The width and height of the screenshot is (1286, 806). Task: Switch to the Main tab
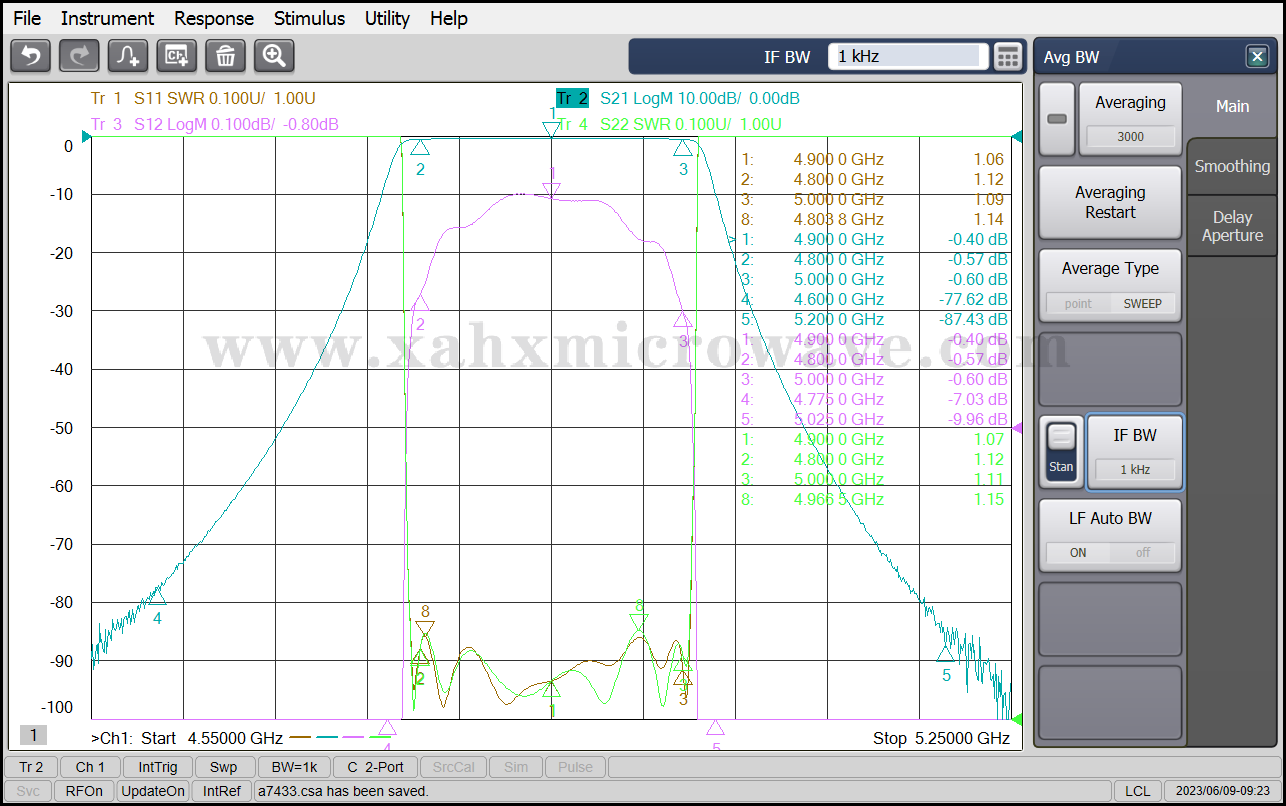tap(1232, 106)
